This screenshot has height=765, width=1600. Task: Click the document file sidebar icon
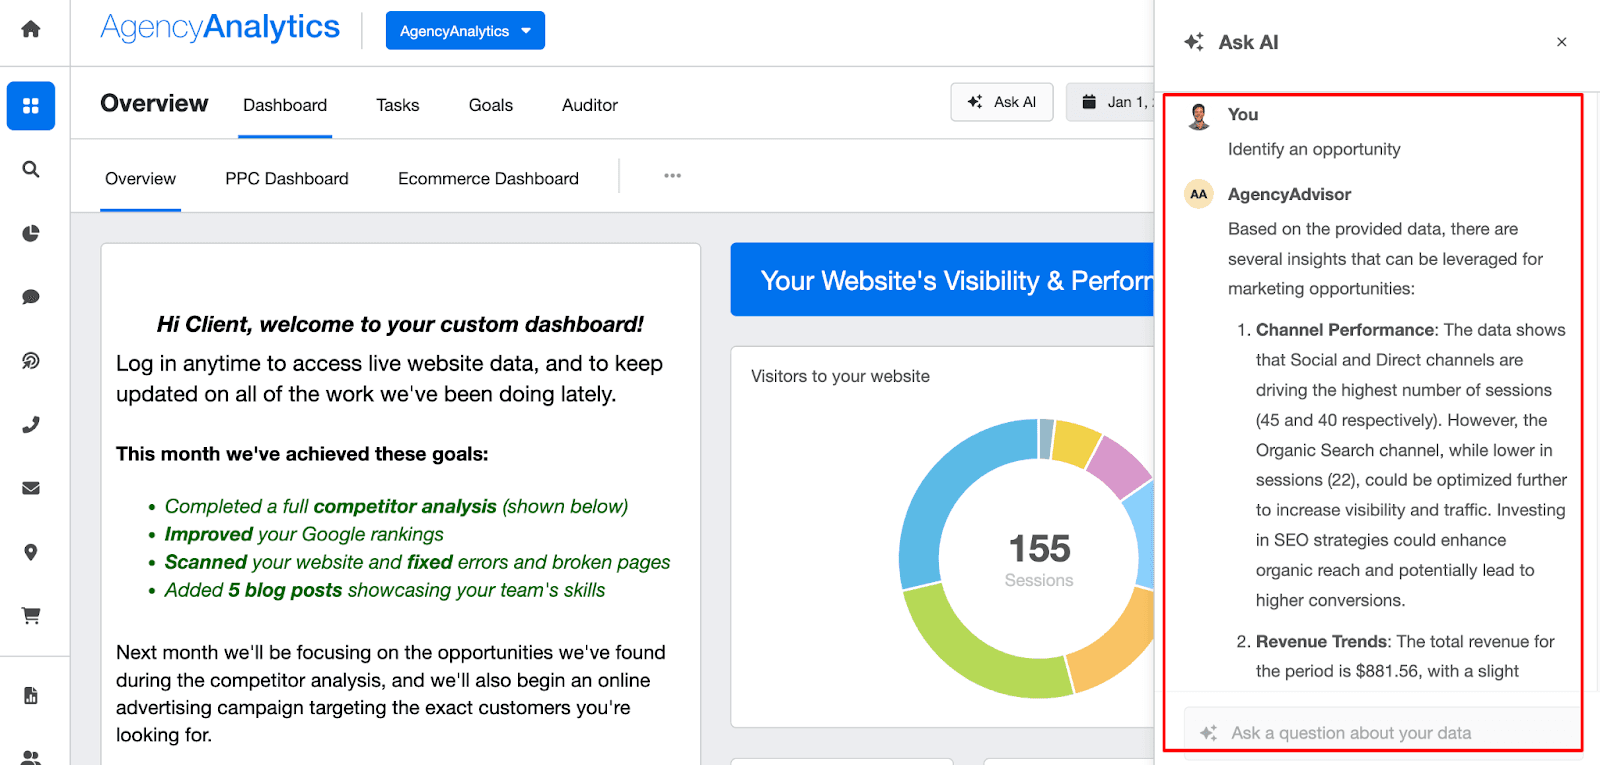[x=31, y=695]
